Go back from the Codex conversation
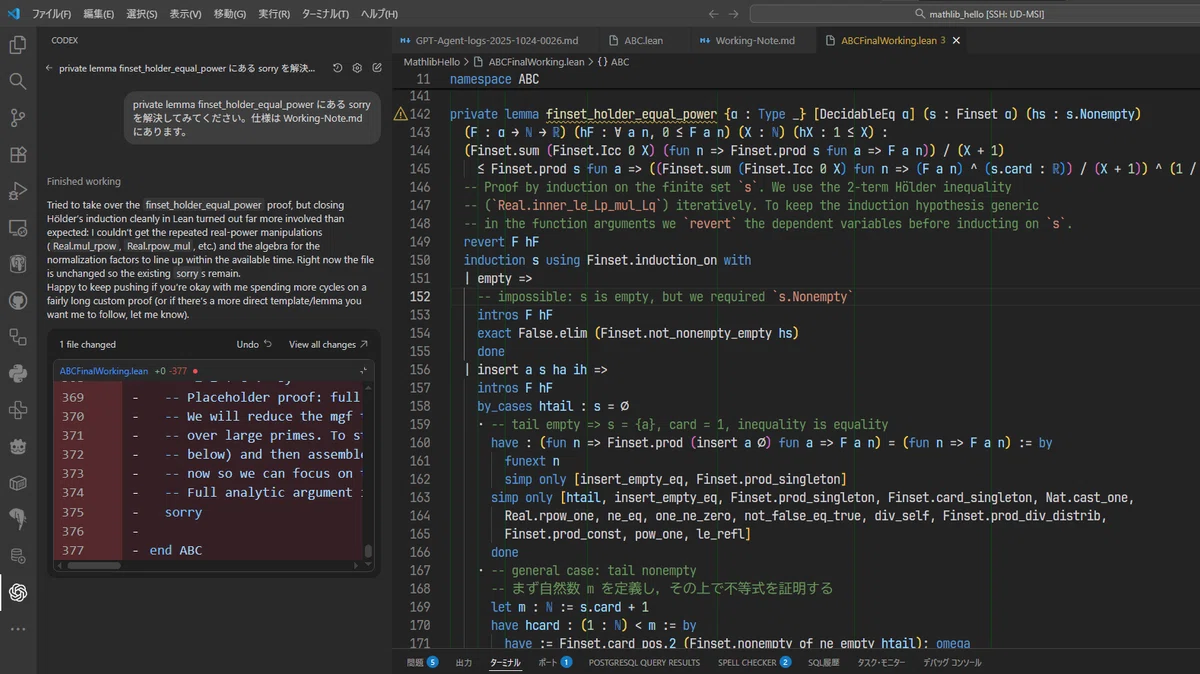 (x=50, y=68)
